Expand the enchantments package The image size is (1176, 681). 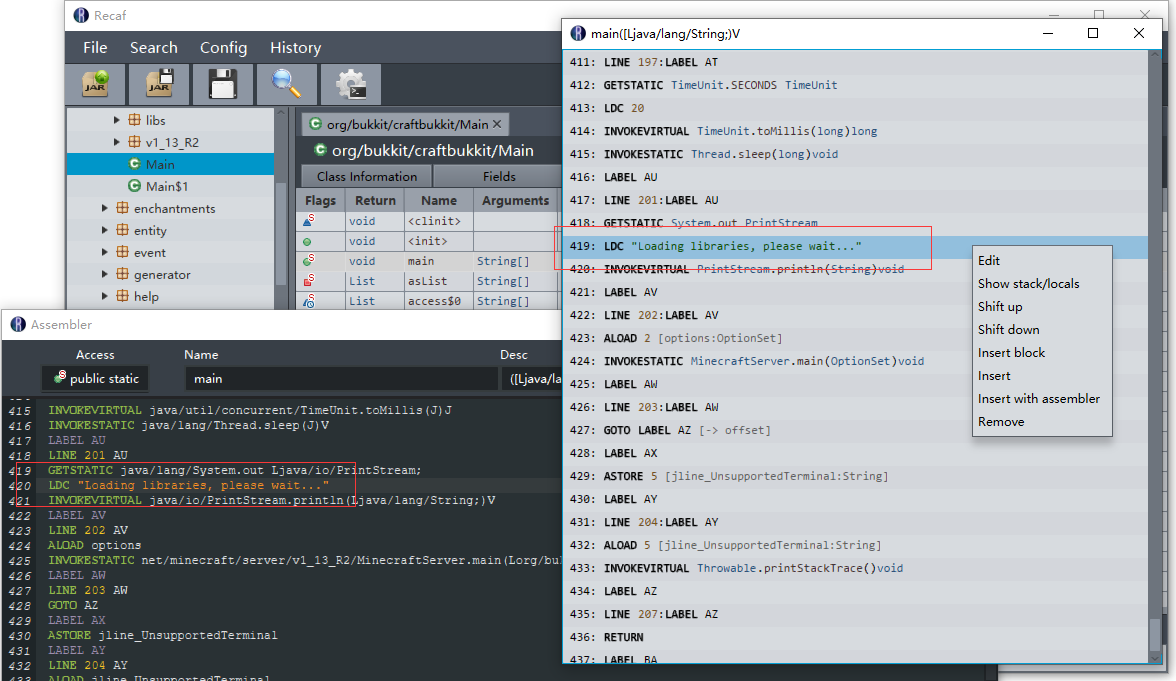103,208
